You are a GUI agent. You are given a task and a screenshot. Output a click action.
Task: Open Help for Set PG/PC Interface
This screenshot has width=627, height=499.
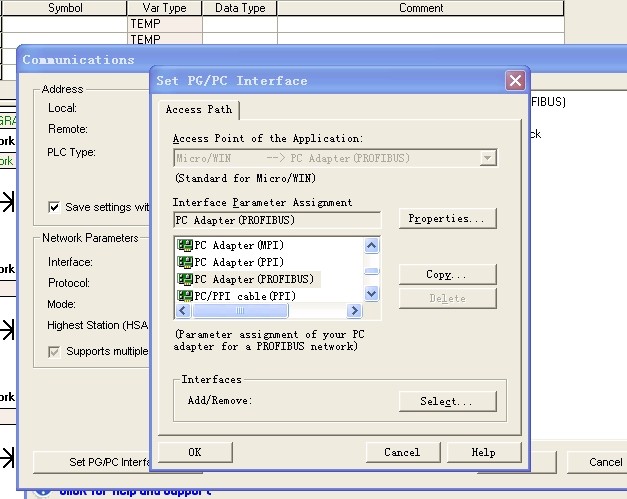coord(484,452)
